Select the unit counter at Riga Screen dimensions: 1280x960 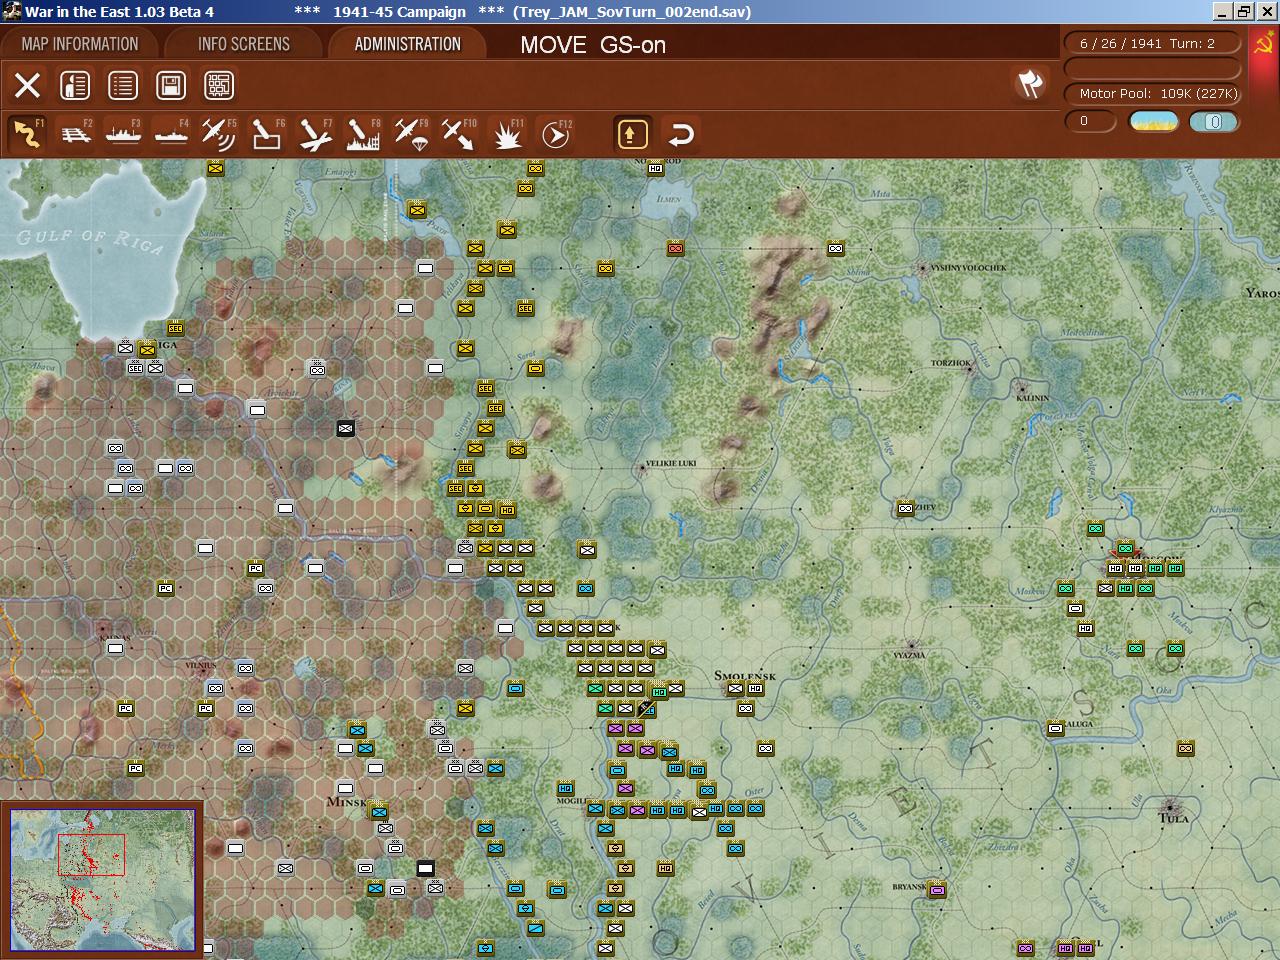147,348
